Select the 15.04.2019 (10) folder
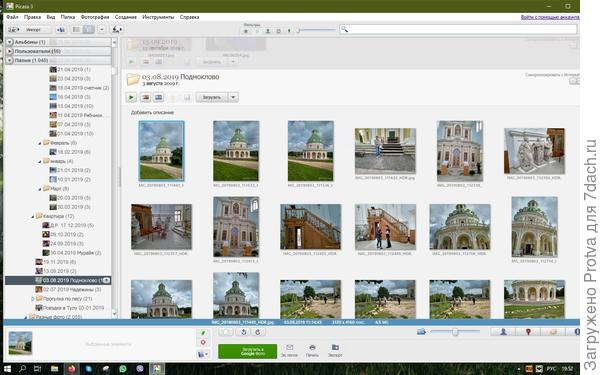 click(x=72, y=106)
